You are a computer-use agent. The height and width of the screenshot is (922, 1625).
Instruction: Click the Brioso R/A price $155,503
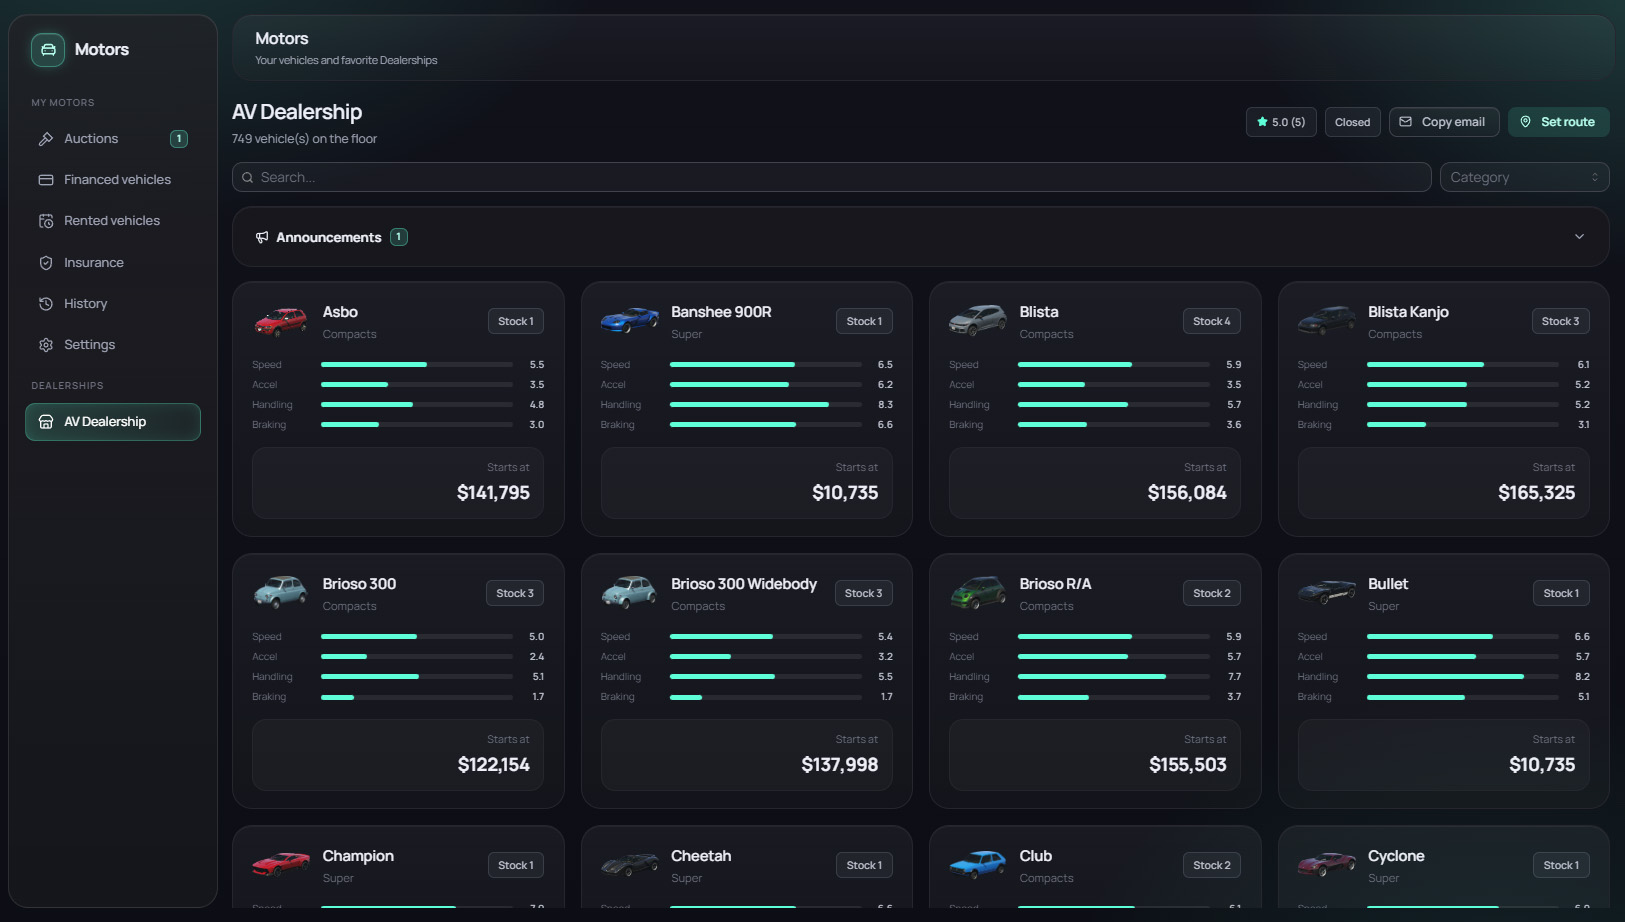pos(1187,765)
